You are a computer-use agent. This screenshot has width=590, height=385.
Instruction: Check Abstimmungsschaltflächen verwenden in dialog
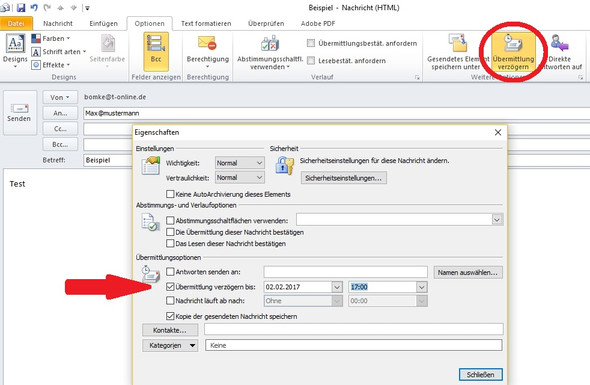tap(170, 221)
